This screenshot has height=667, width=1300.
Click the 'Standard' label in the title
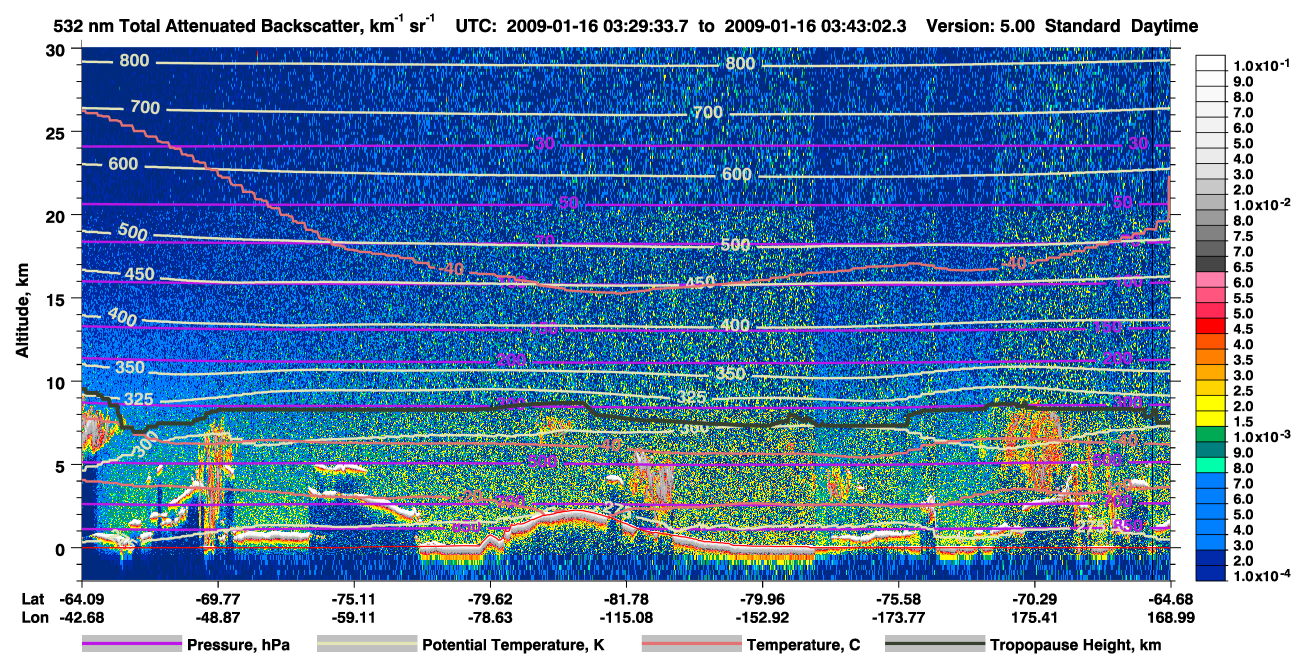point(1083,26)
